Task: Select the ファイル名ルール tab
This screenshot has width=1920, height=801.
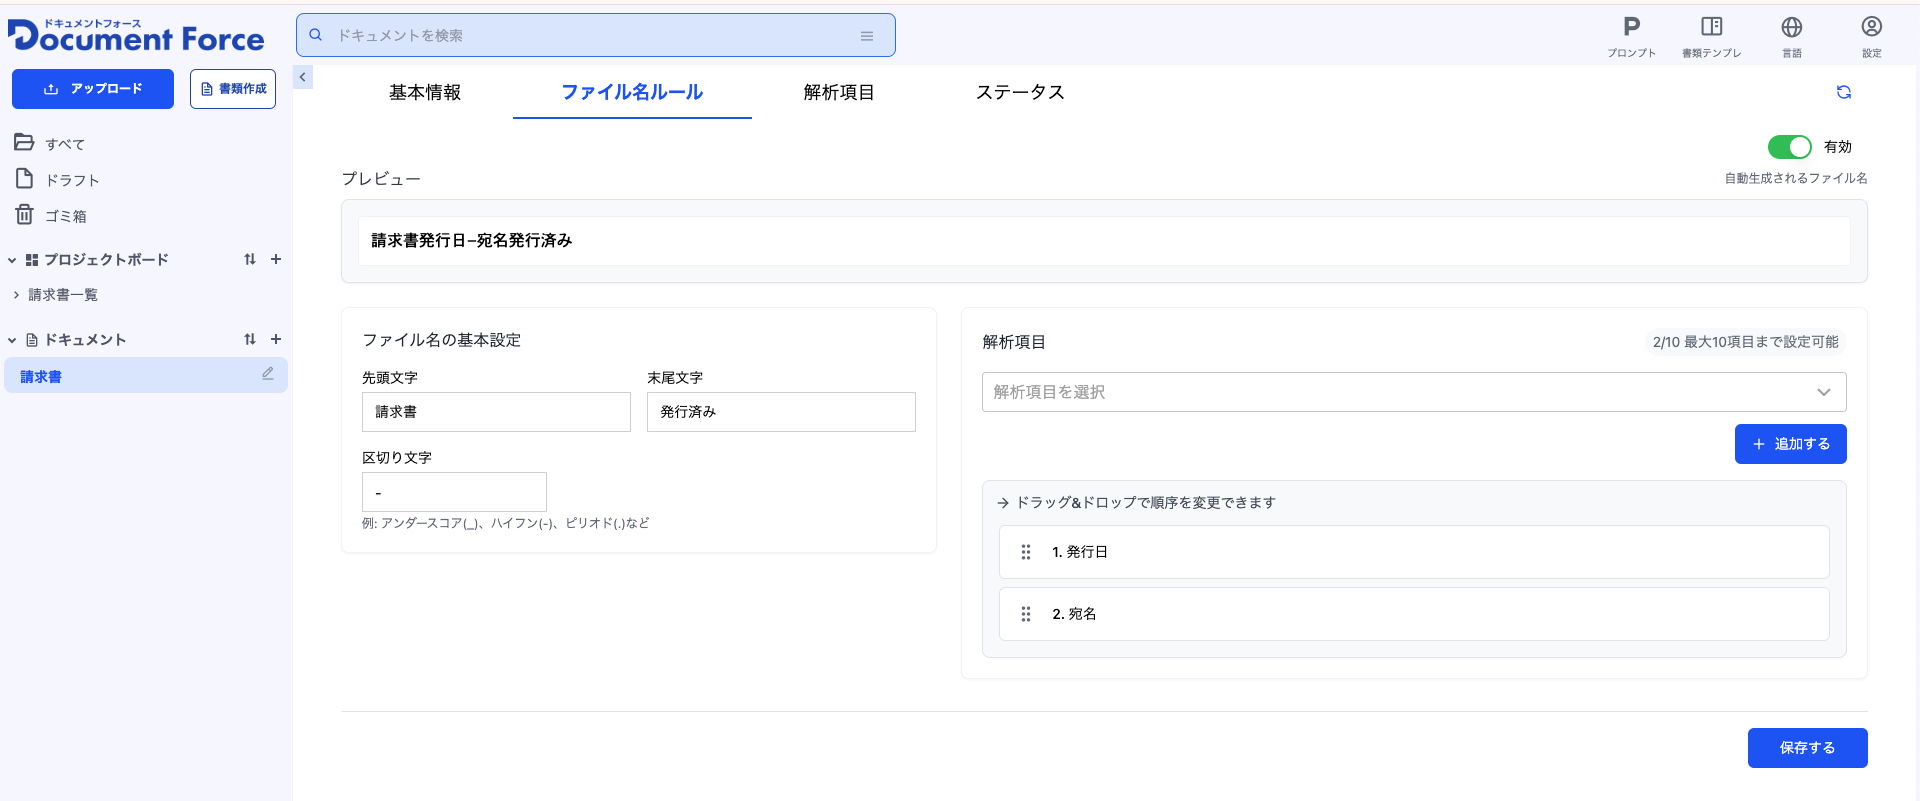Action: tap(632, 92)
